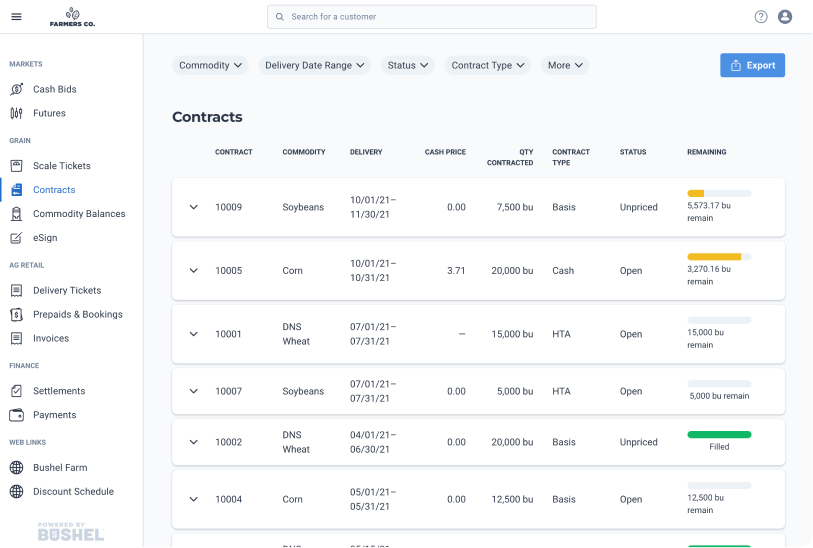Screen dimensions: 813x548
Task: Open Settlements link
Action: (x=59, y=391)
